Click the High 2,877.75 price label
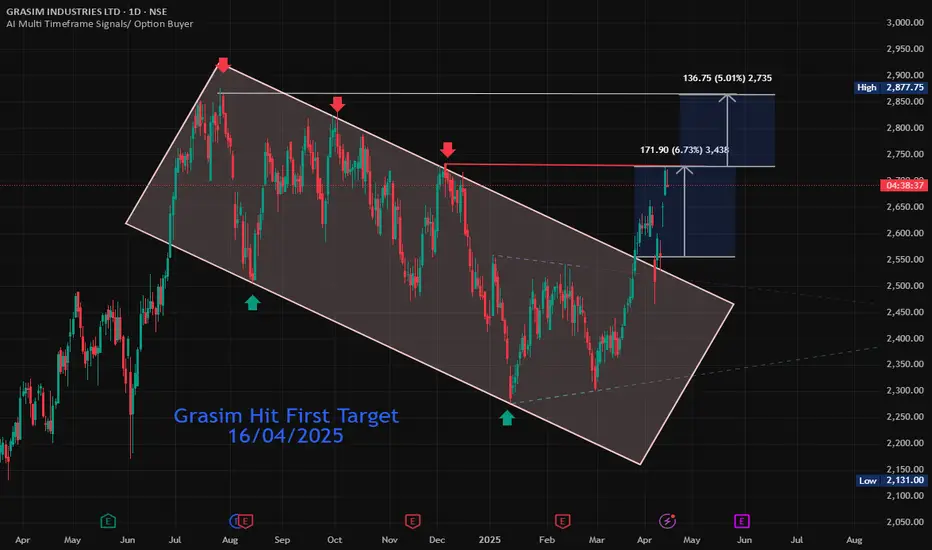This screenshot has height=550, width=932. (x=890, y=87)
